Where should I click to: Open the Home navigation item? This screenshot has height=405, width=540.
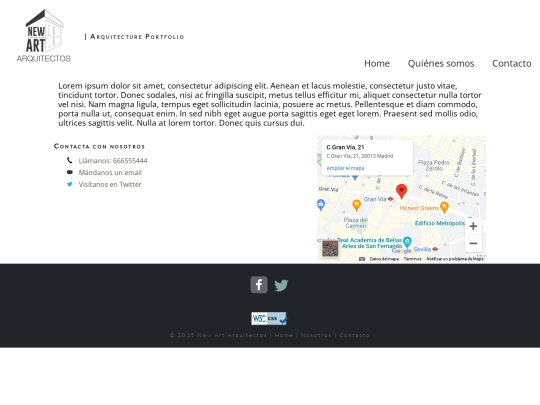tap(377, 63)
